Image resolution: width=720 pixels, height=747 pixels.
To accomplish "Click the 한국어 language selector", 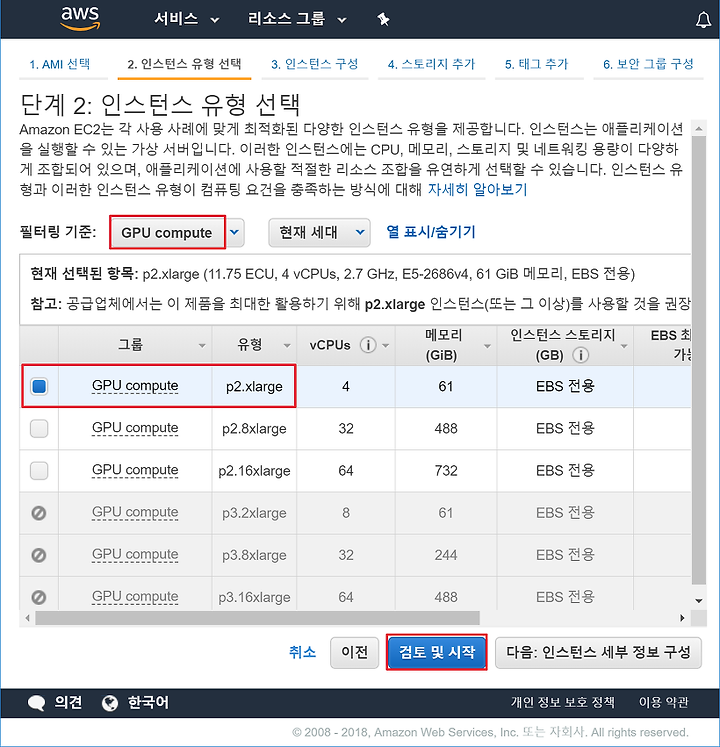I will coord(148,702).
